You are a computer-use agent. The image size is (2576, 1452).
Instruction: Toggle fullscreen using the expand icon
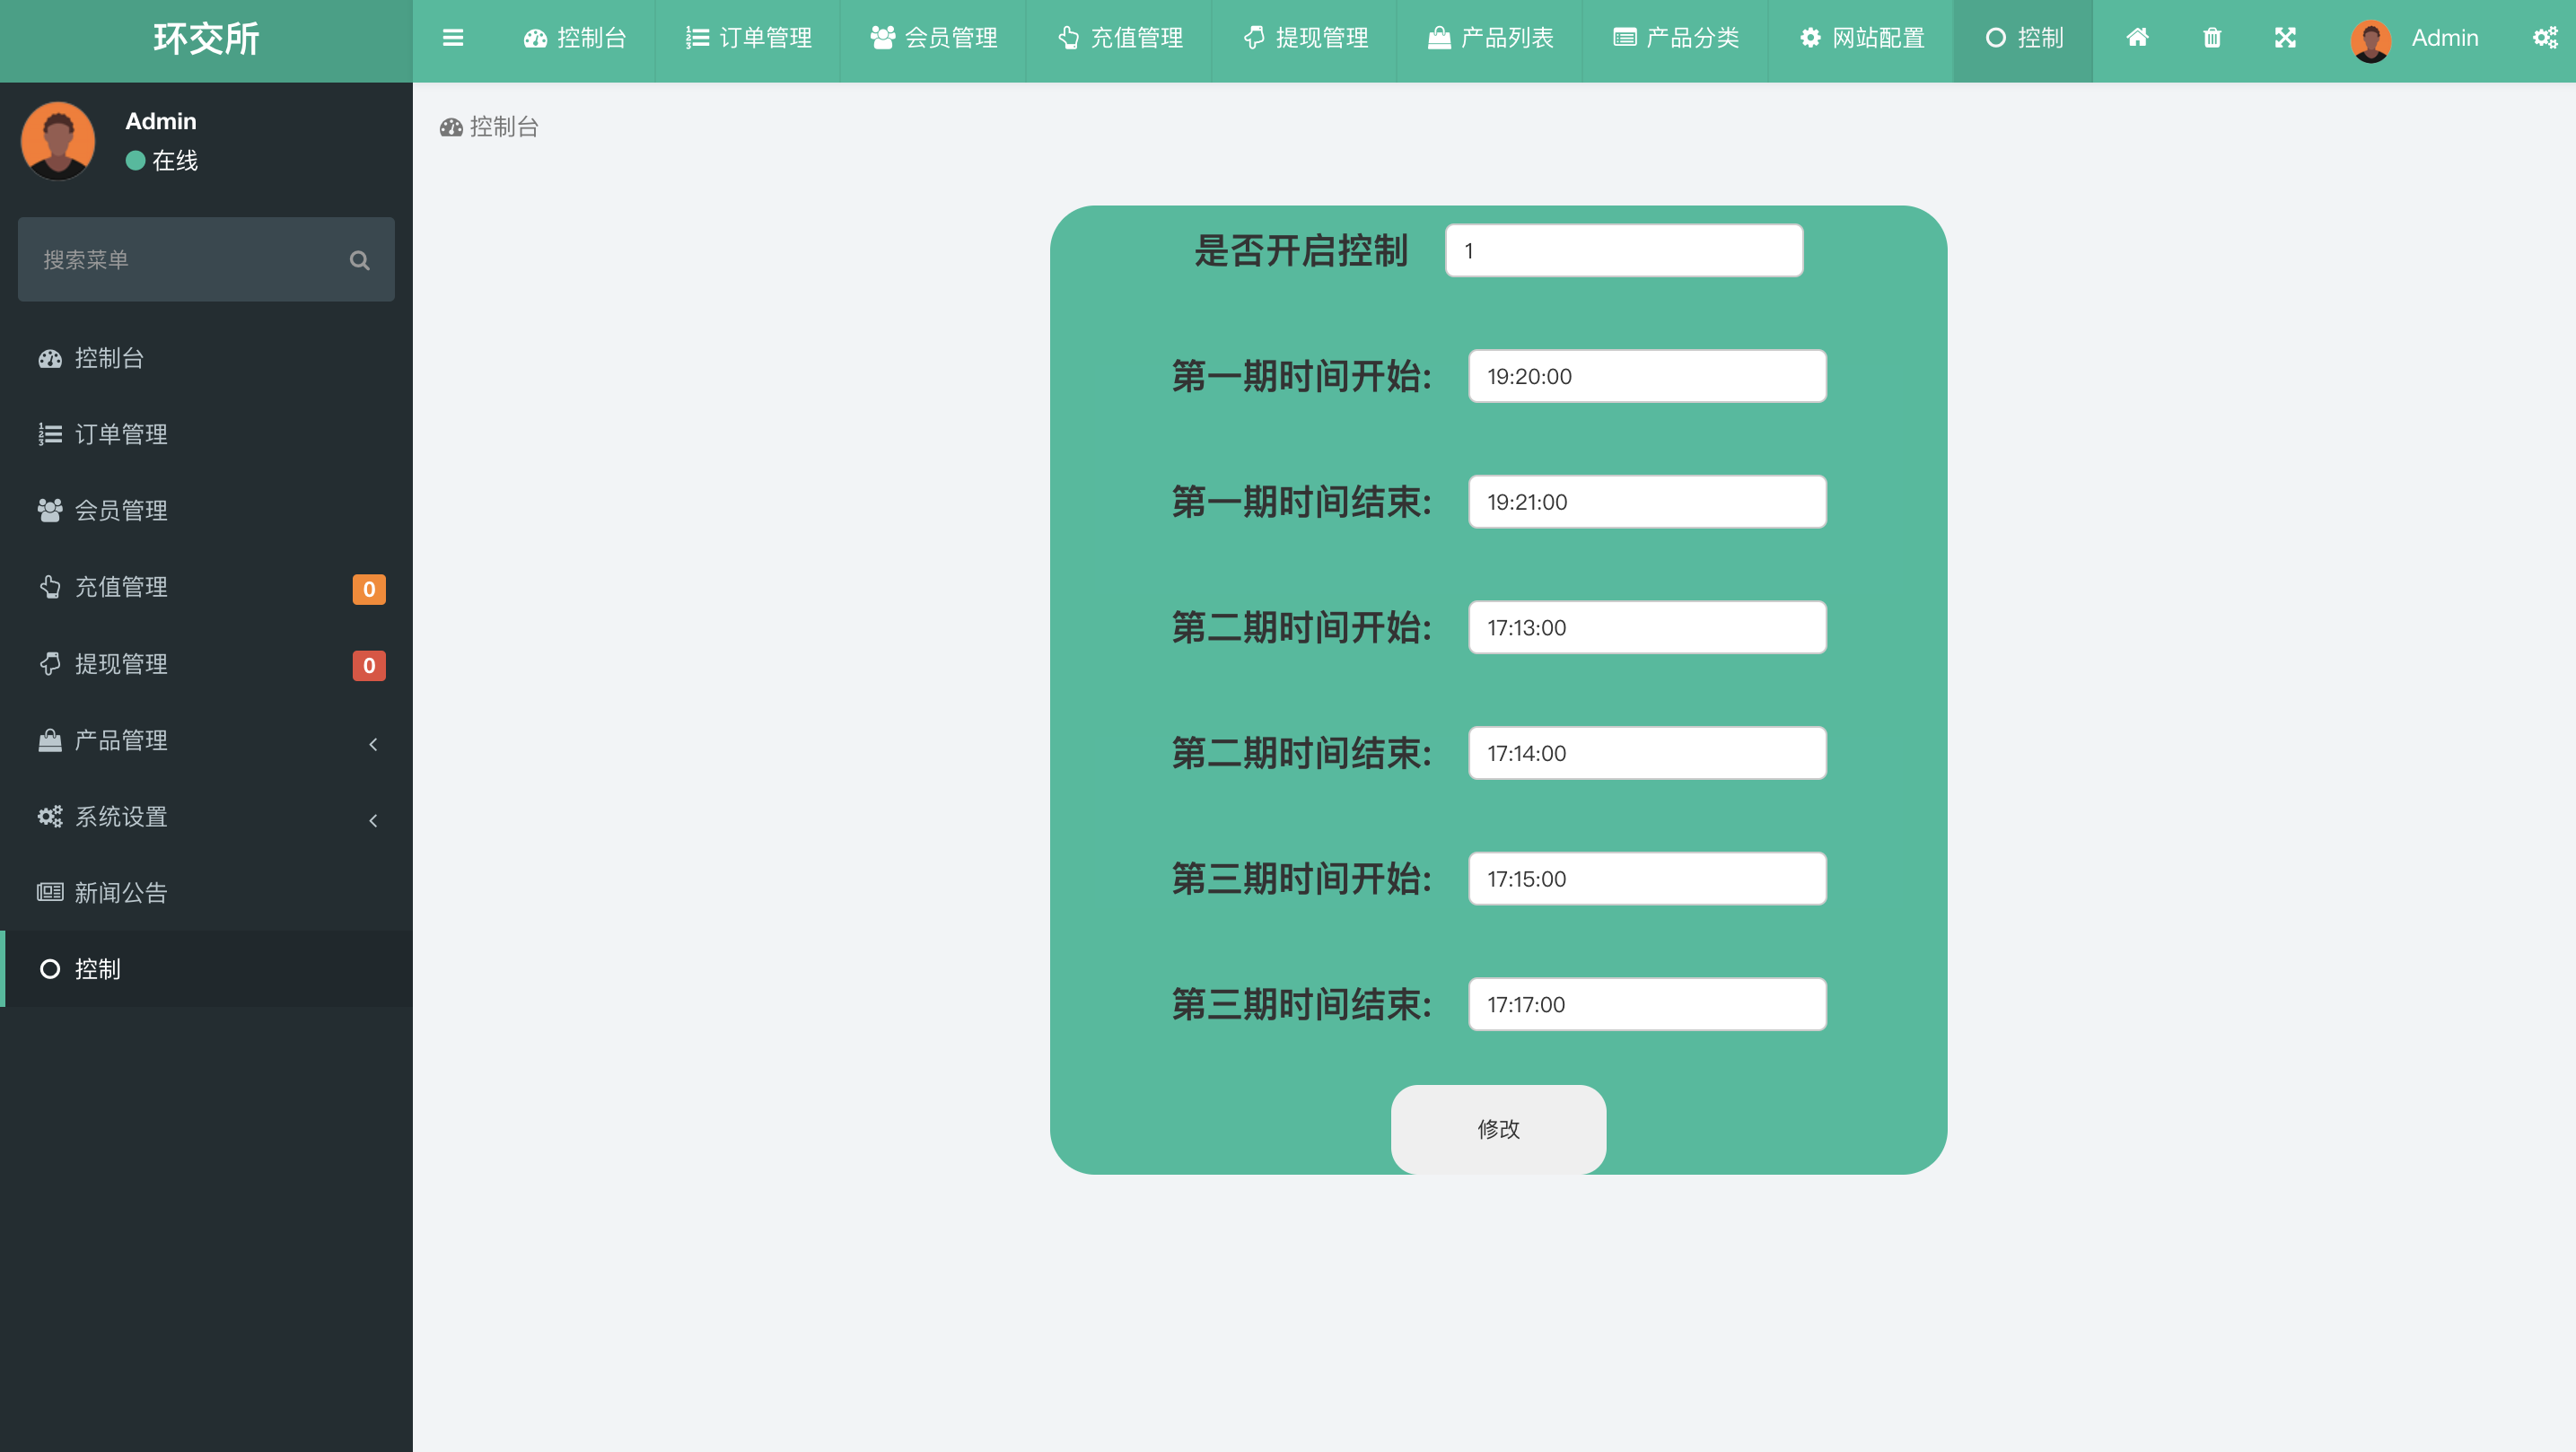click(2285, 38)
